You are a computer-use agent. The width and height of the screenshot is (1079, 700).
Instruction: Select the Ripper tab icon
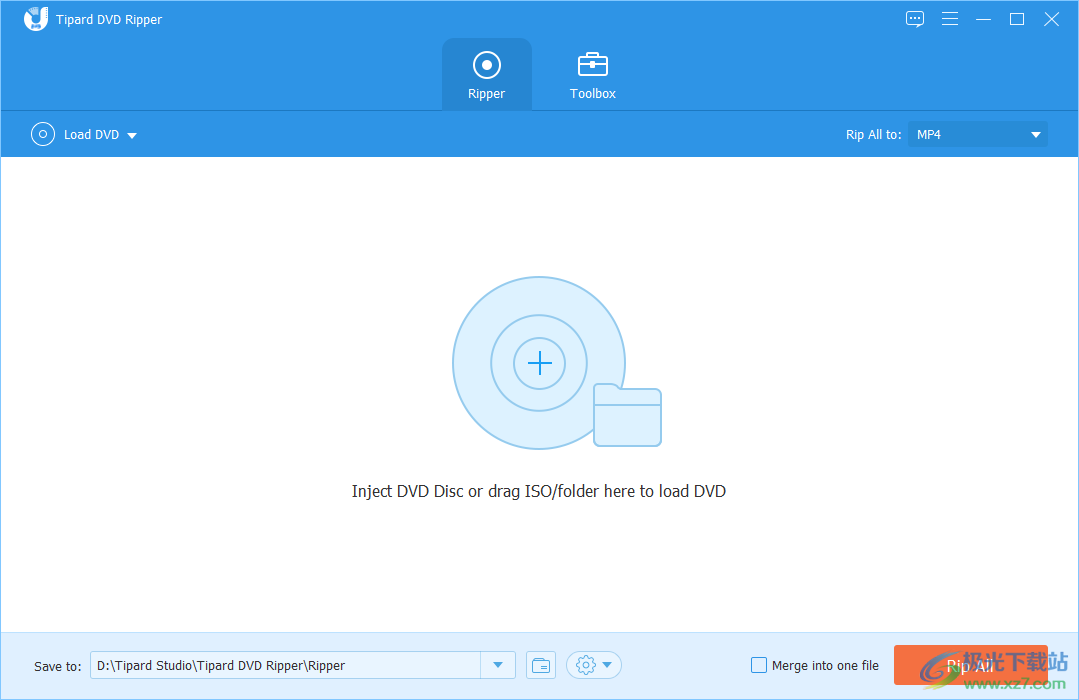coord(487,64)
